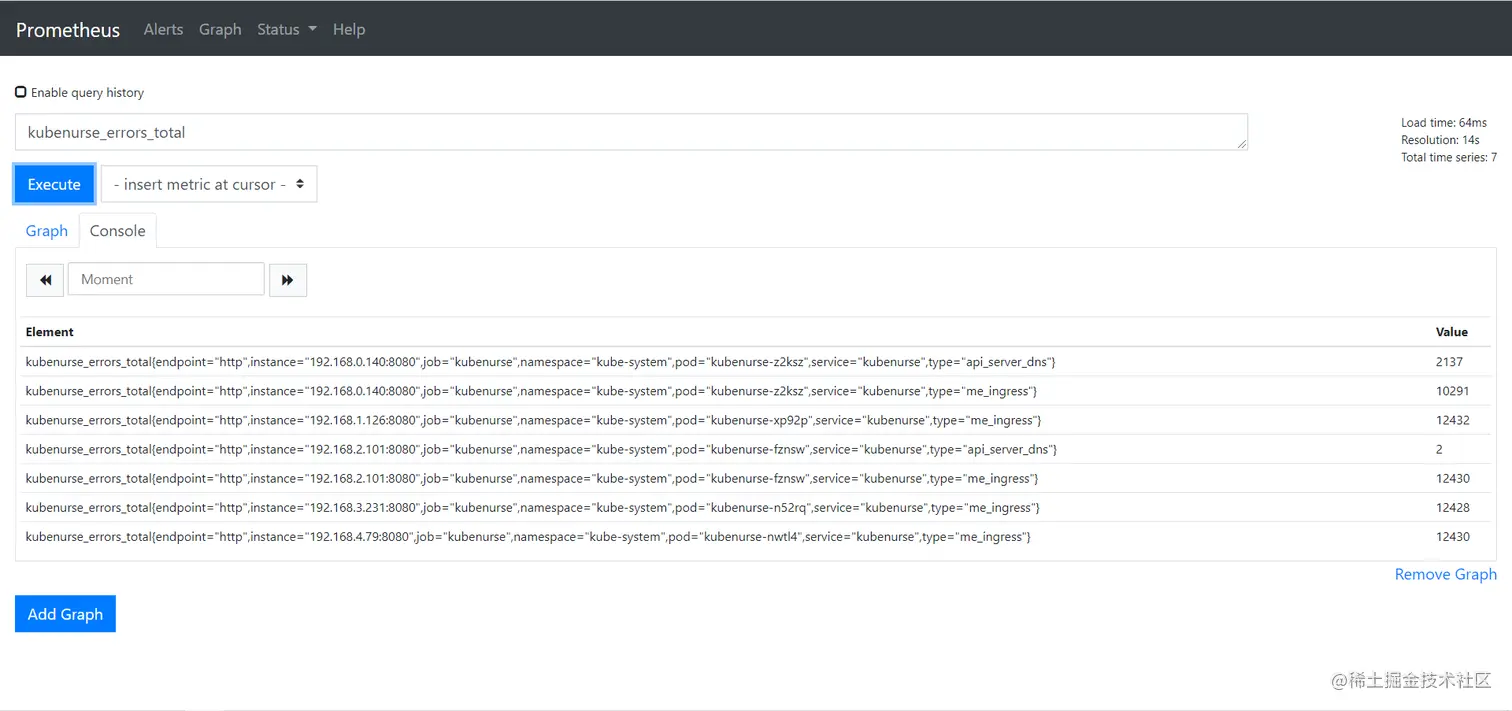Click the value 10291

[1453, 391]
